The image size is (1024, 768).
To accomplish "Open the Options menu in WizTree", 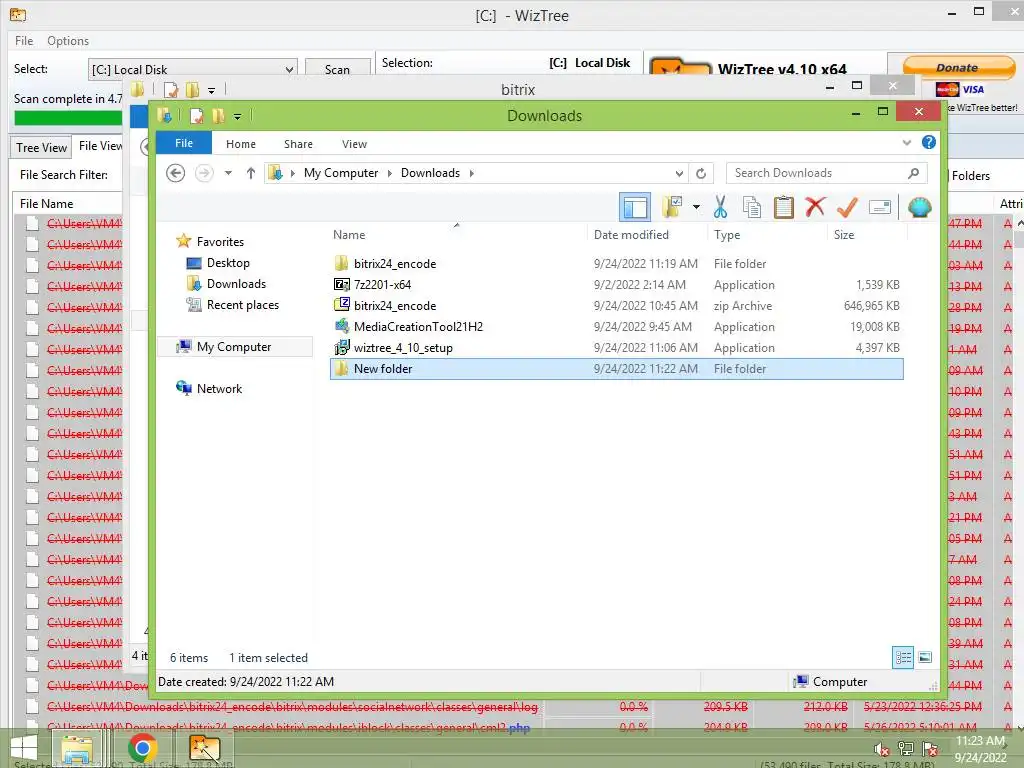I will [67, 40].
